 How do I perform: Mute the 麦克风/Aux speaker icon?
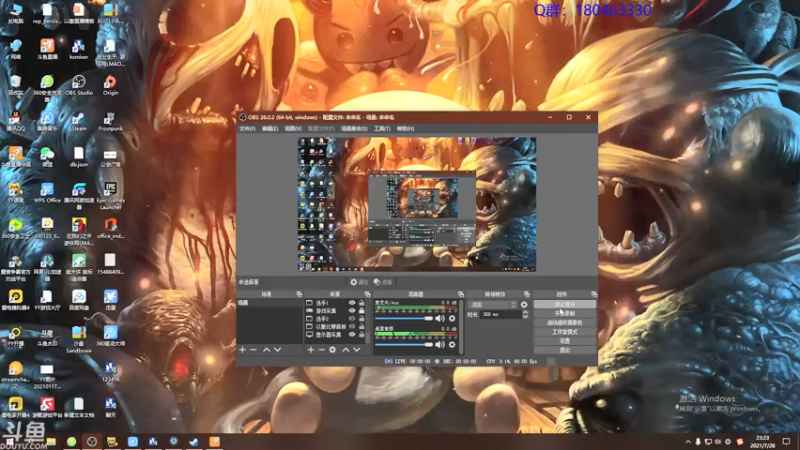point(440,318)
